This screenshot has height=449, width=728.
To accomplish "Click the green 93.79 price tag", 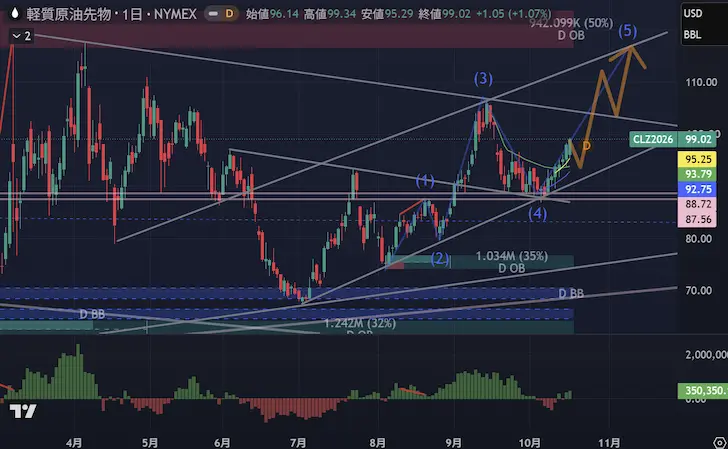I will click(x=698, y=174).
